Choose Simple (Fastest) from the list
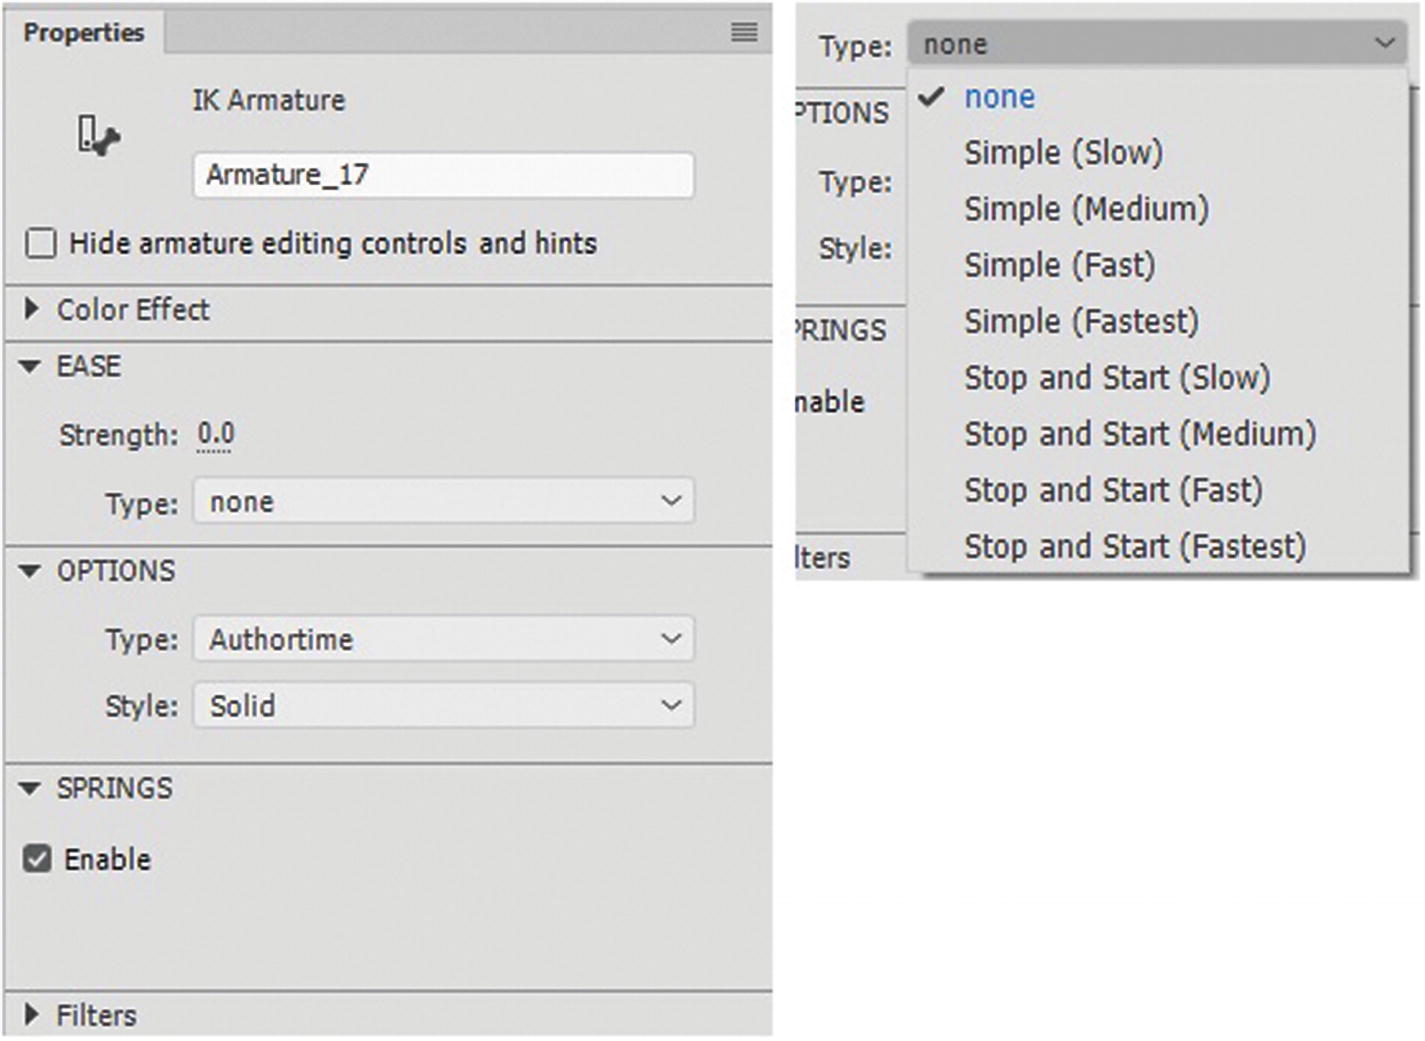Viewport: 1425px width, 1041px height. 1080,322
